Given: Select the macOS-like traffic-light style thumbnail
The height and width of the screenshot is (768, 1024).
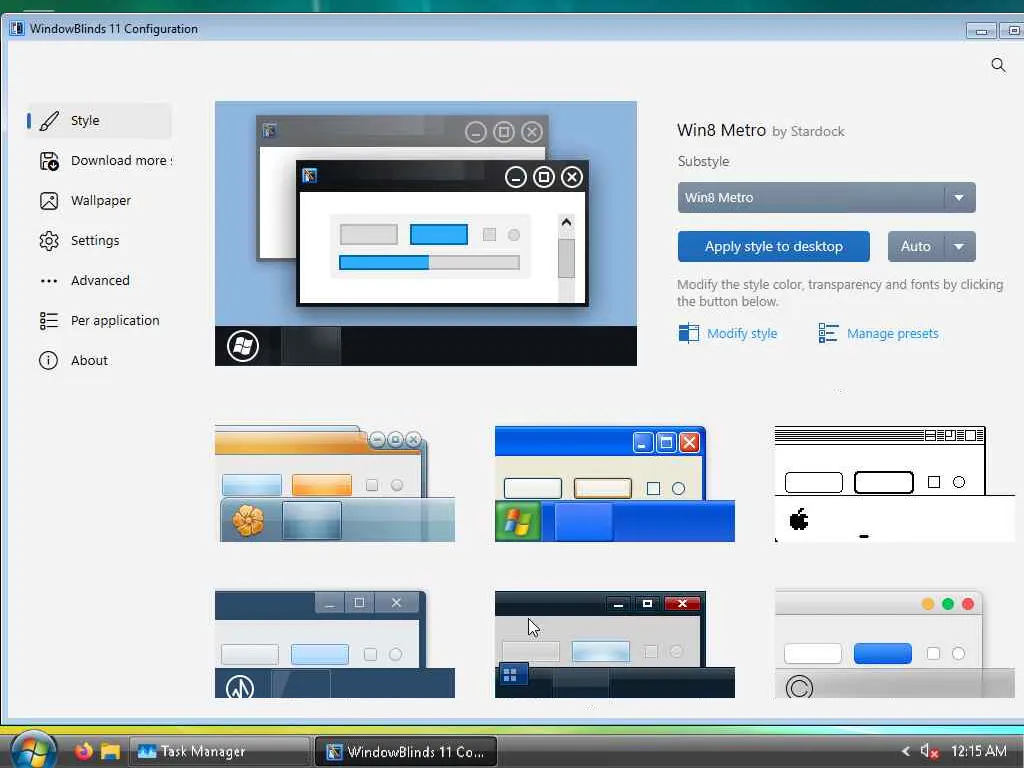Looking at the screenshot, I should click(894, 644).
